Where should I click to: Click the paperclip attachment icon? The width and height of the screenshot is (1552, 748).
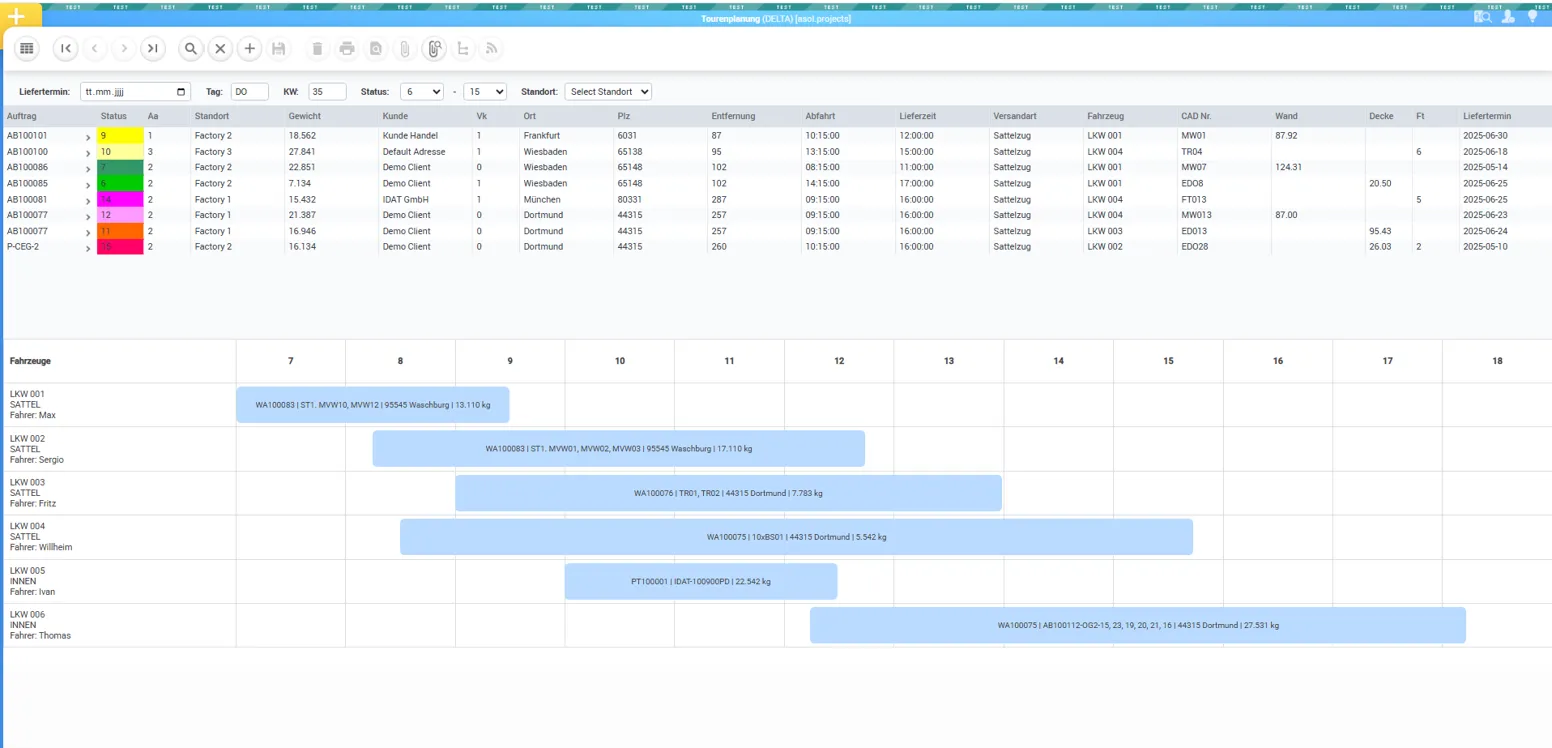point(405,48)
